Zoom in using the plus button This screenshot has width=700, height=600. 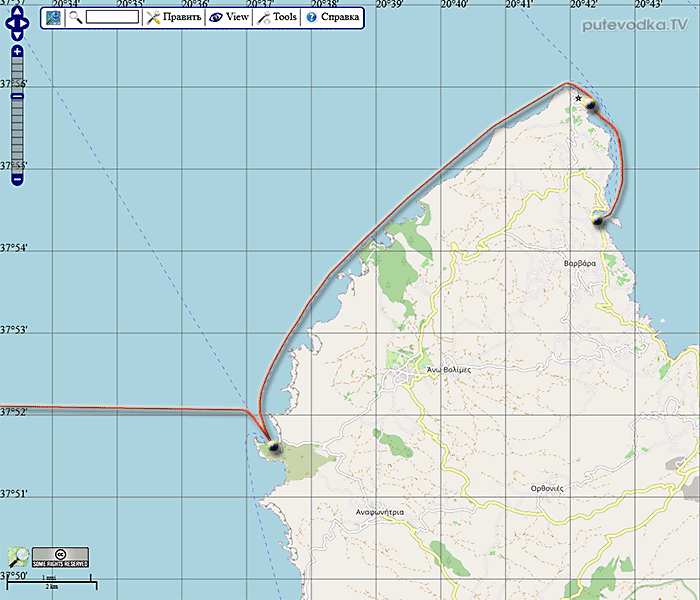[x=17, y=52]
